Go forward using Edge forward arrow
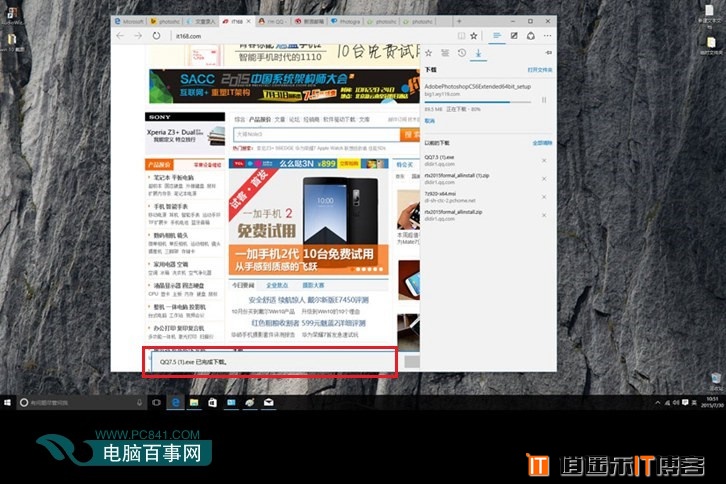Viewport: 726px width, 484px height. tap(138, 36)
